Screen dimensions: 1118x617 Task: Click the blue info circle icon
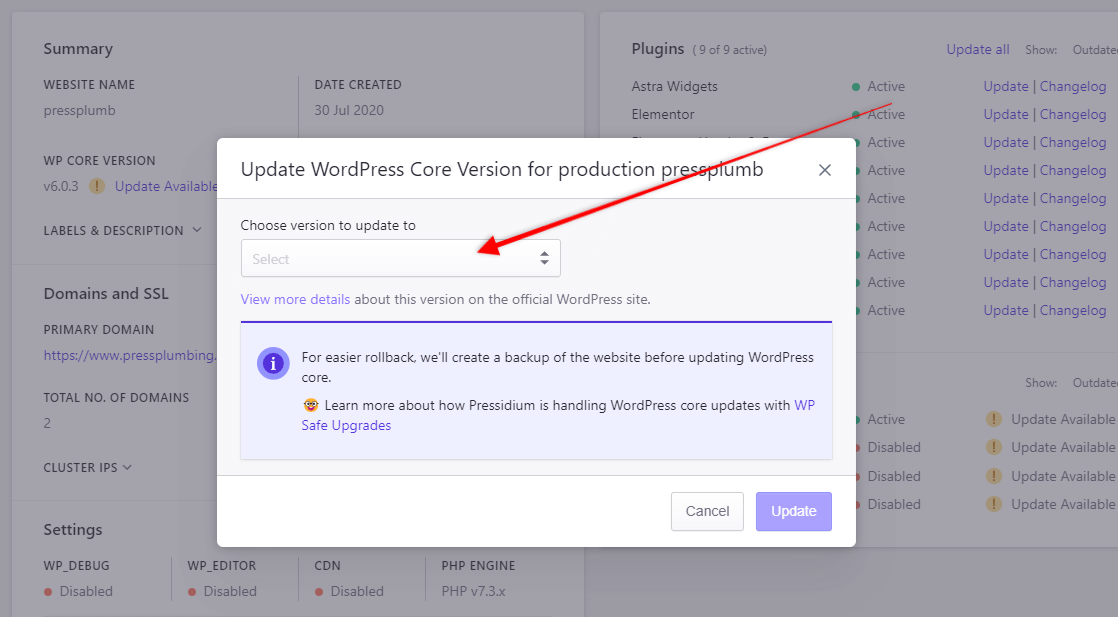tap(273, 364)
